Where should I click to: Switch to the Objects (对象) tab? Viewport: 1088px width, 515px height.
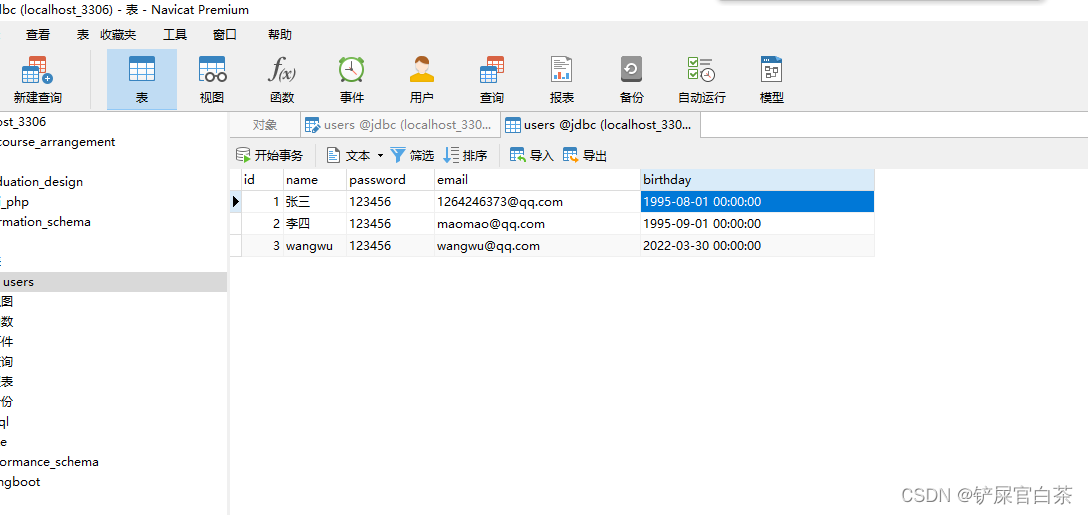click(264, 125)
